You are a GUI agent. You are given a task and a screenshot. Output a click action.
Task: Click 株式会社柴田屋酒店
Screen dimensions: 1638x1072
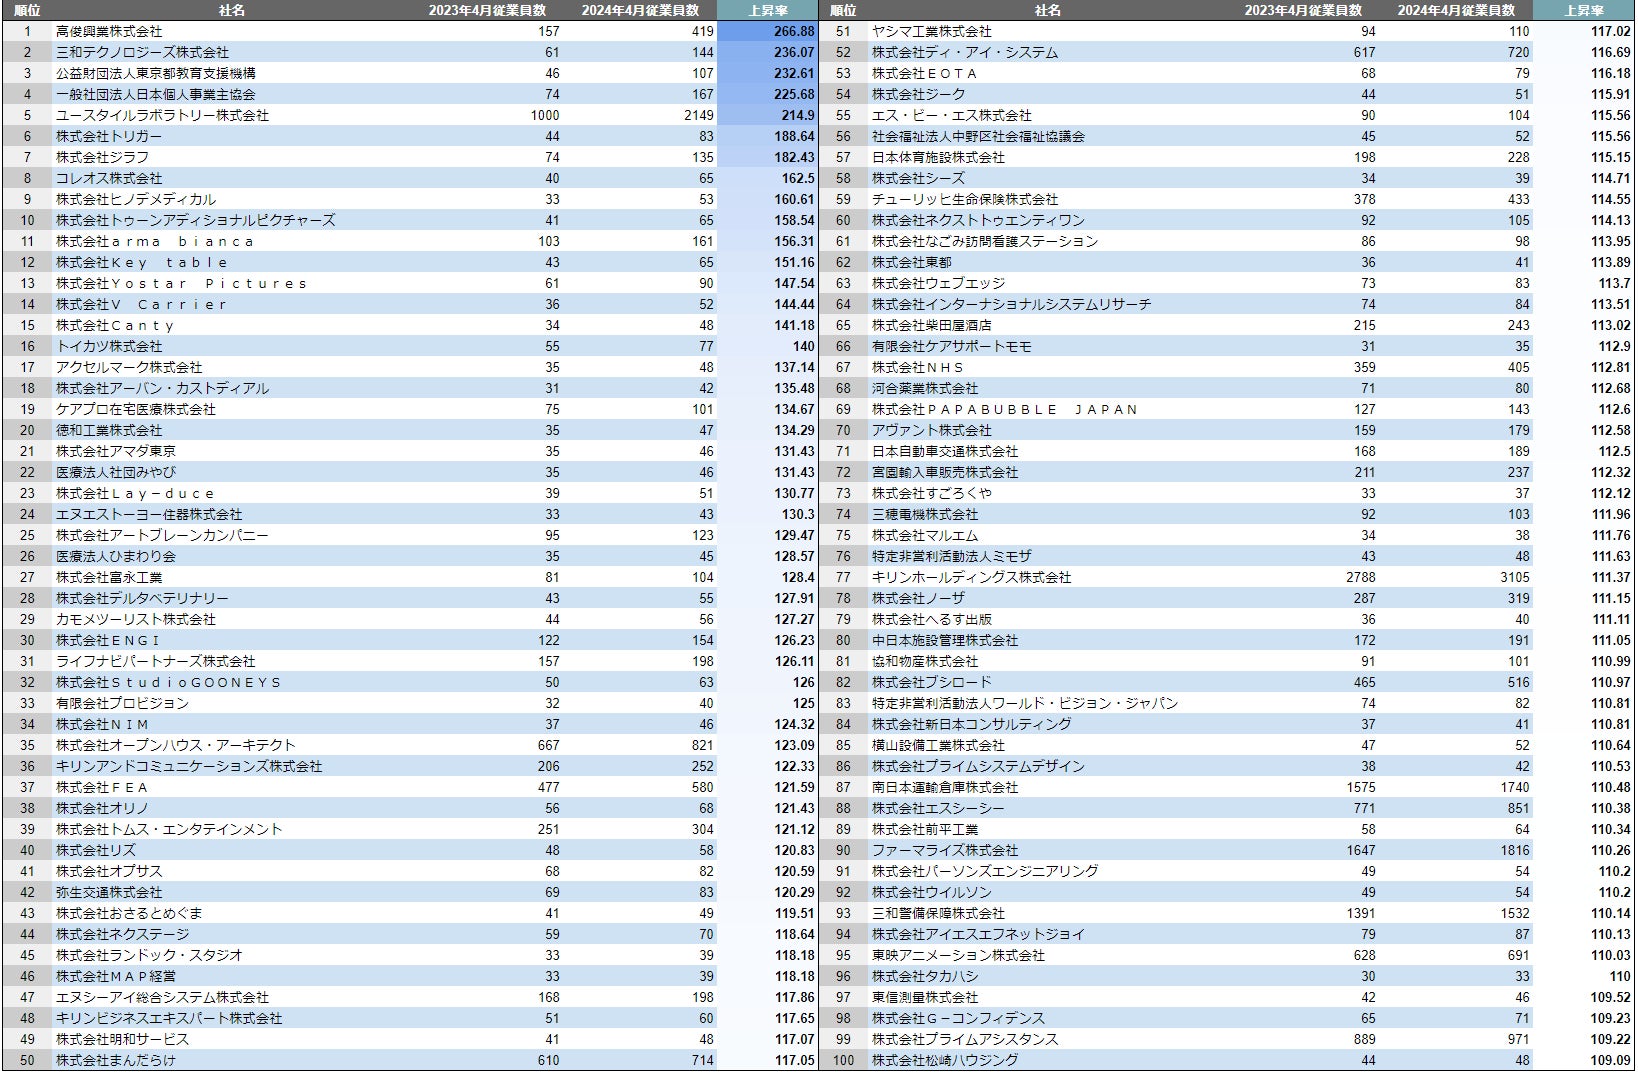932,325
